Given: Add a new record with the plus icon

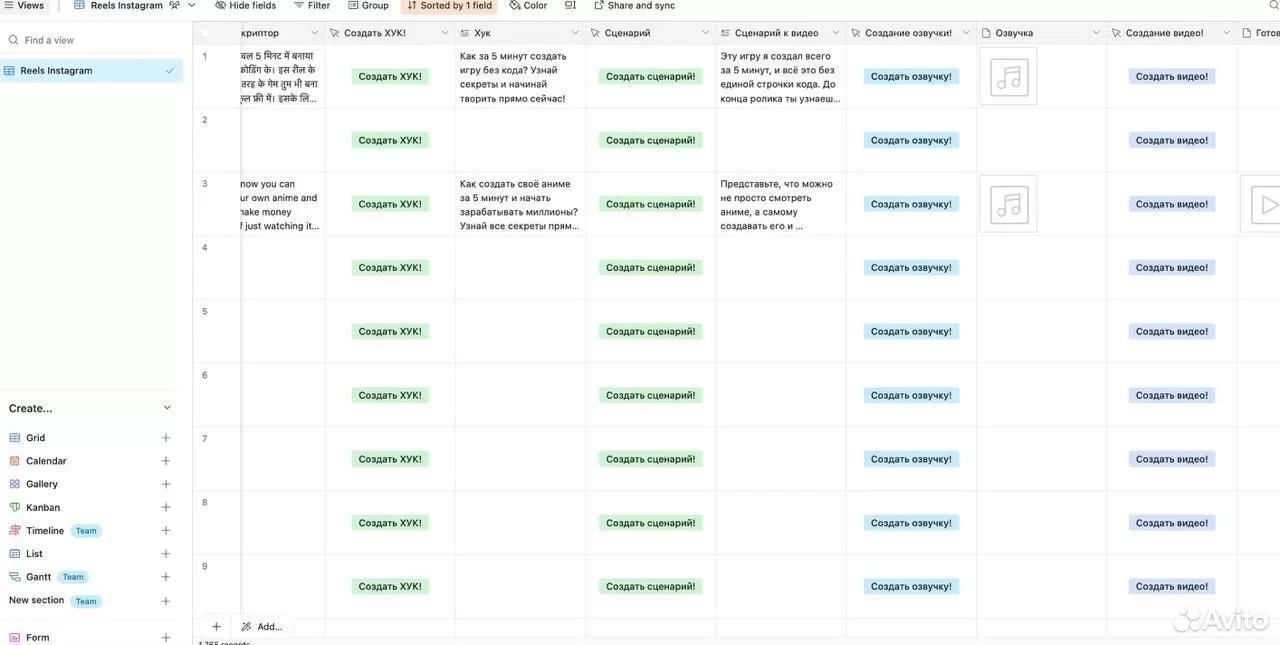Looking at the screenshot, I should [216, 627].
